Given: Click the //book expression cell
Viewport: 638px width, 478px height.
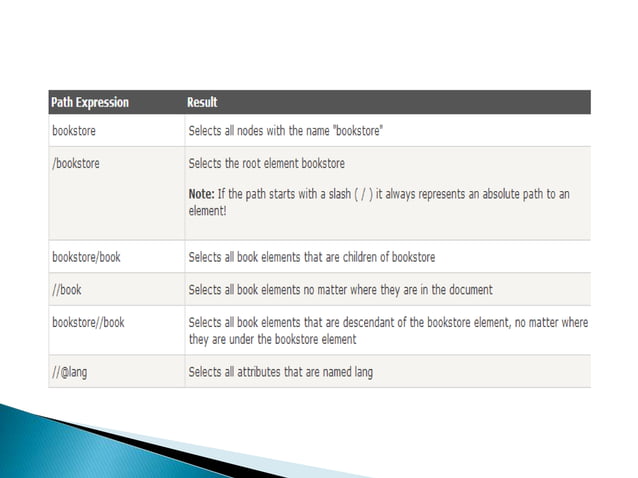Looking at the screenshot, I should [x=116, y=289].
